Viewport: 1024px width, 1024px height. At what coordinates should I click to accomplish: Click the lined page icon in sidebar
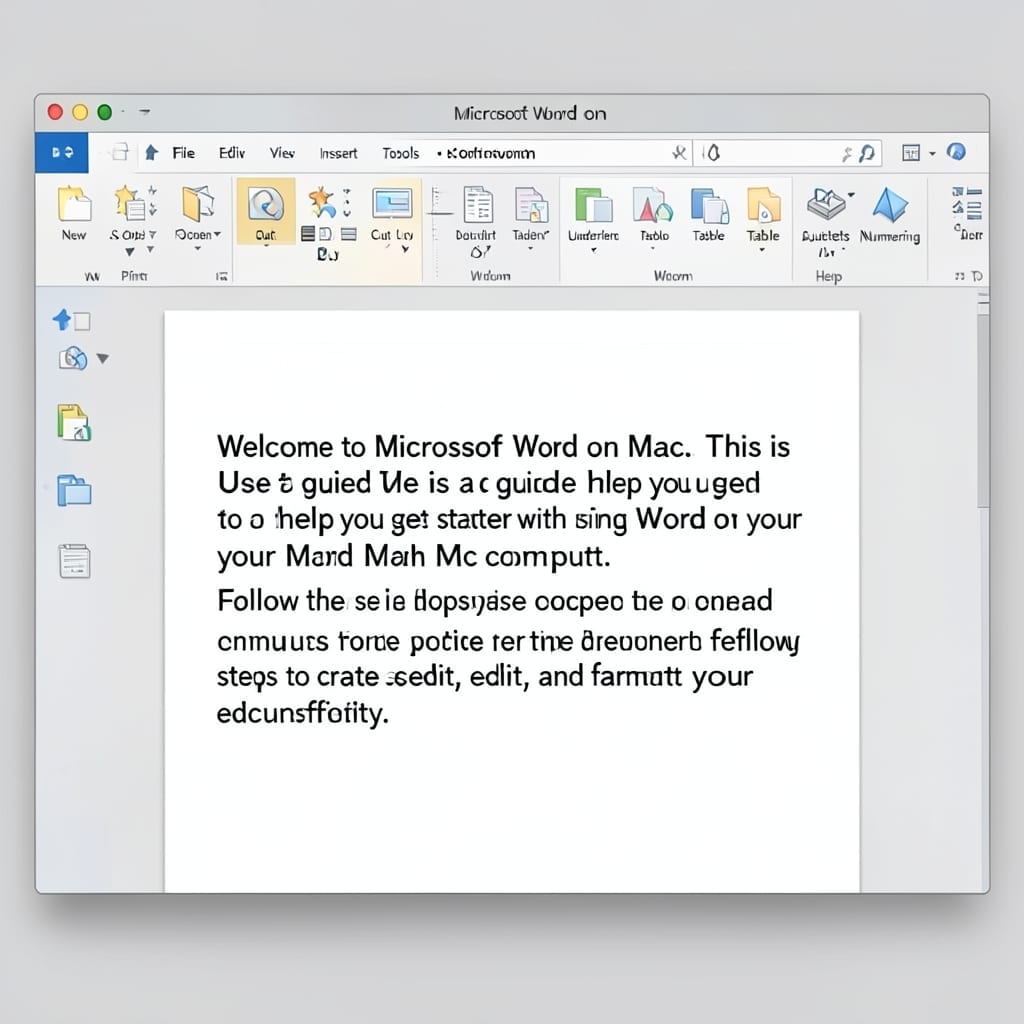[75, 561]
